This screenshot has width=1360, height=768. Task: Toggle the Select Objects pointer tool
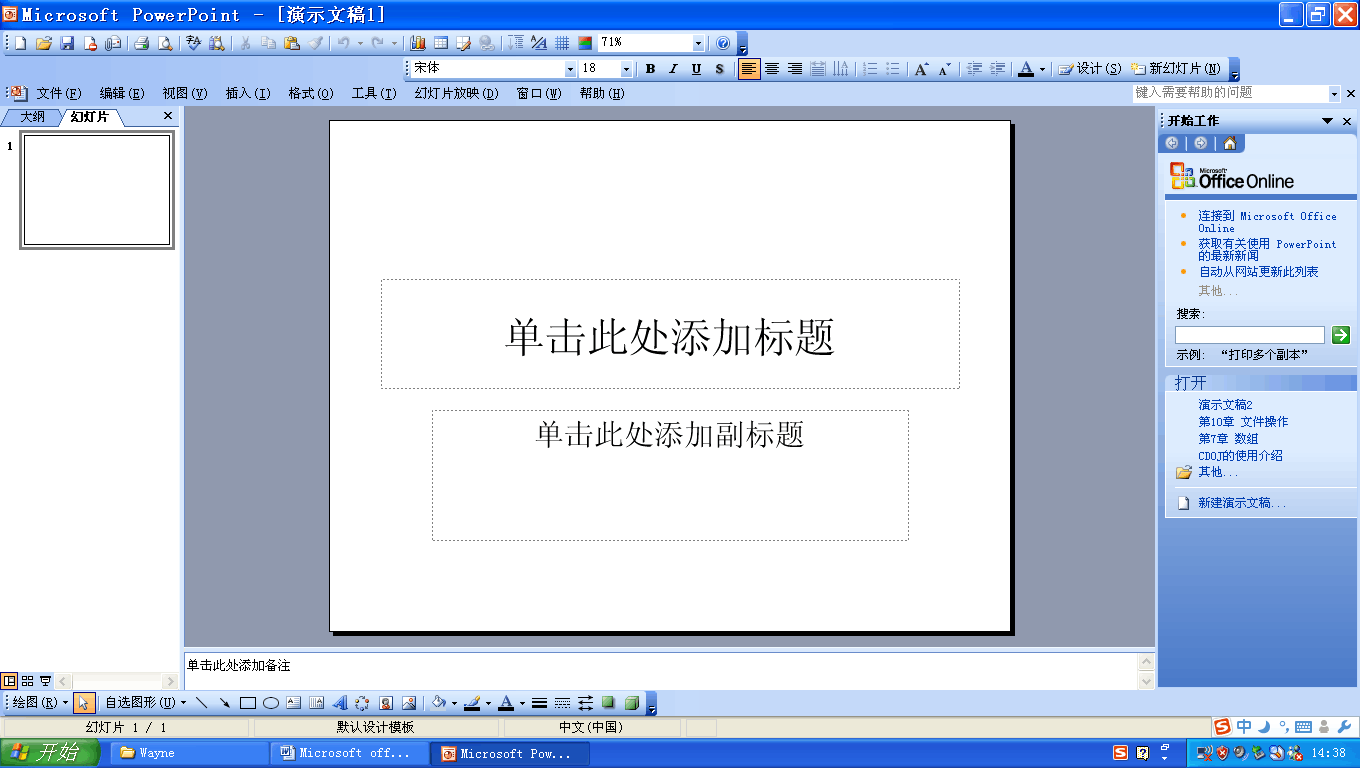(84, 703)
